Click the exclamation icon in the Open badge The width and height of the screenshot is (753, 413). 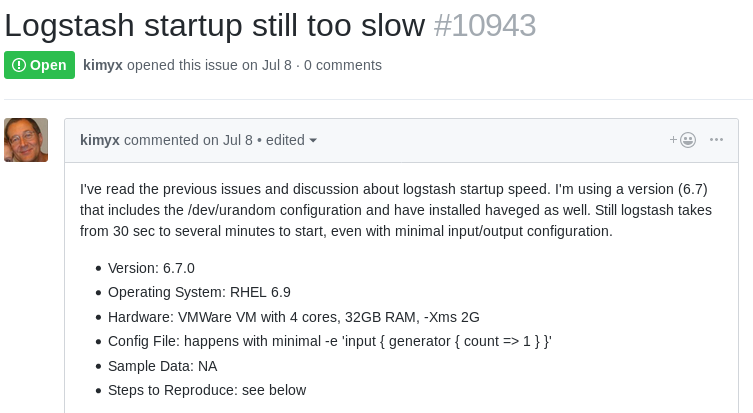click(x=19, y=65)
